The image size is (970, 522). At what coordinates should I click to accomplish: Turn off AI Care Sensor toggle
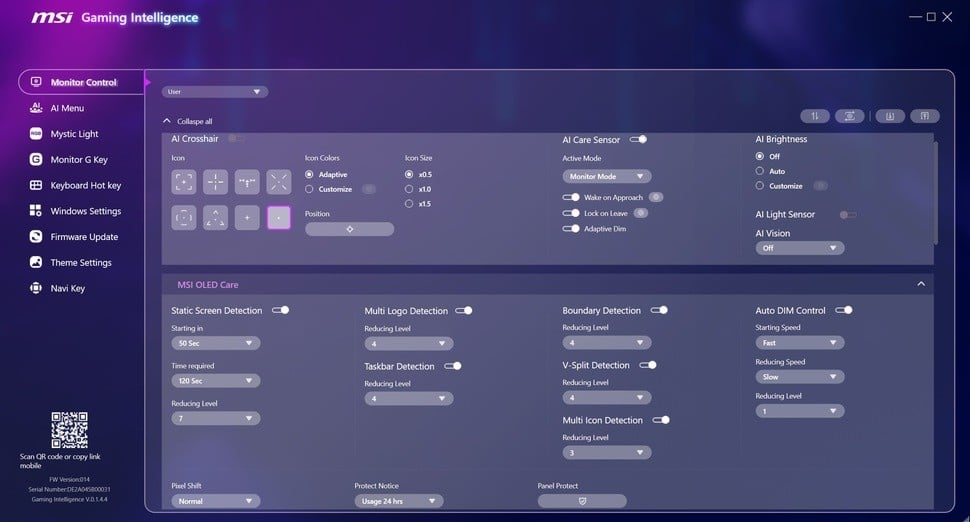tap(638, 140)
